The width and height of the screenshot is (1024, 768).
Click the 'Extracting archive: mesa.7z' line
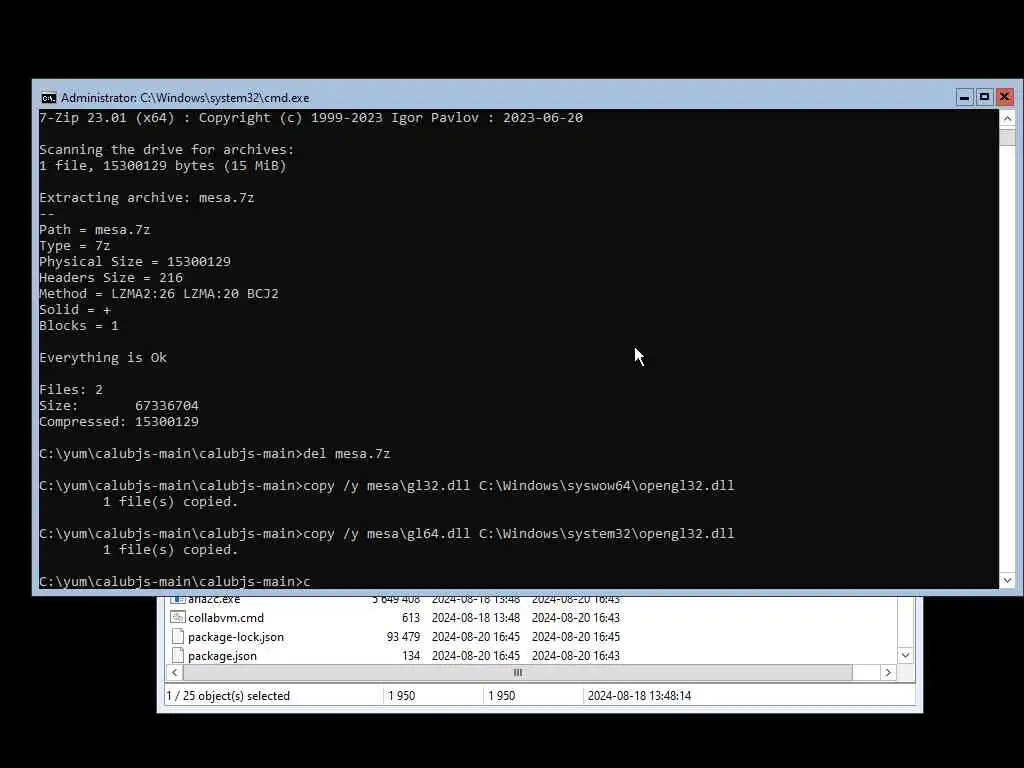pyautogui.click(x=147, y=198)
